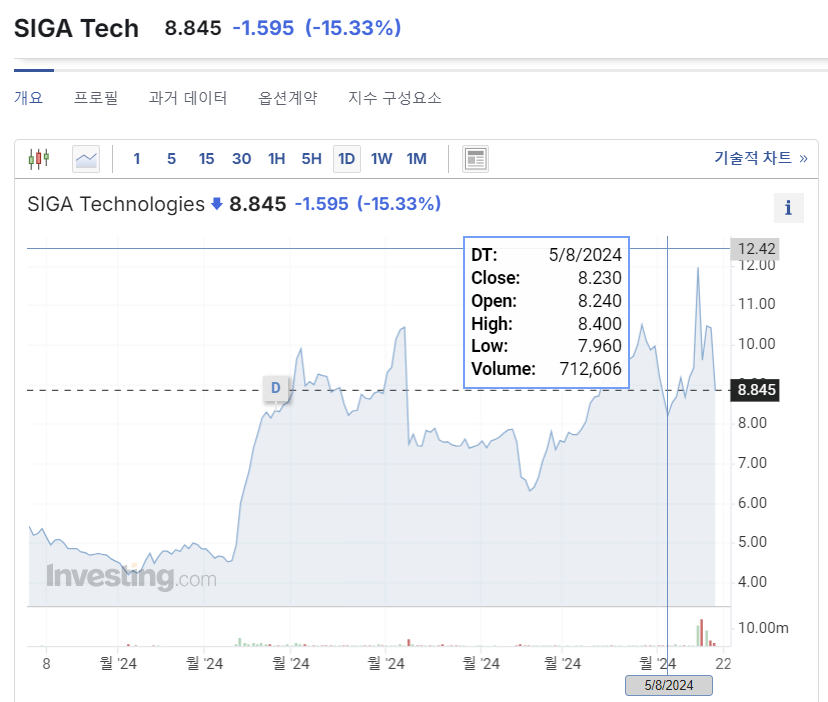Screen dimensions: 828x702
Task: Select the 30-minute interval
Action: (241, 158)
